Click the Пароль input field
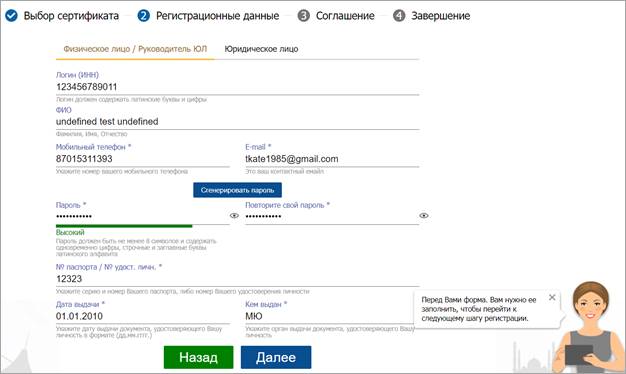Viewport: 626px width, 374px height. pyautogui.click(x=143, y=216)
